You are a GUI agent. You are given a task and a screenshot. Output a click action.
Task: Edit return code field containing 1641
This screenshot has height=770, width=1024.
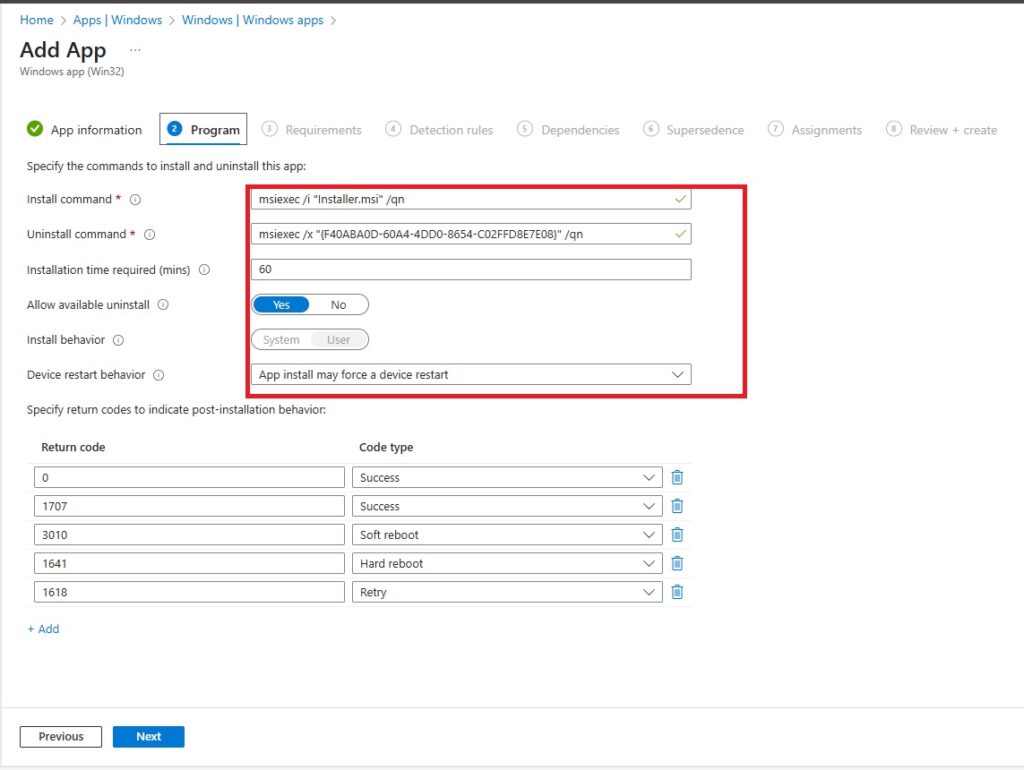(189, 563)
